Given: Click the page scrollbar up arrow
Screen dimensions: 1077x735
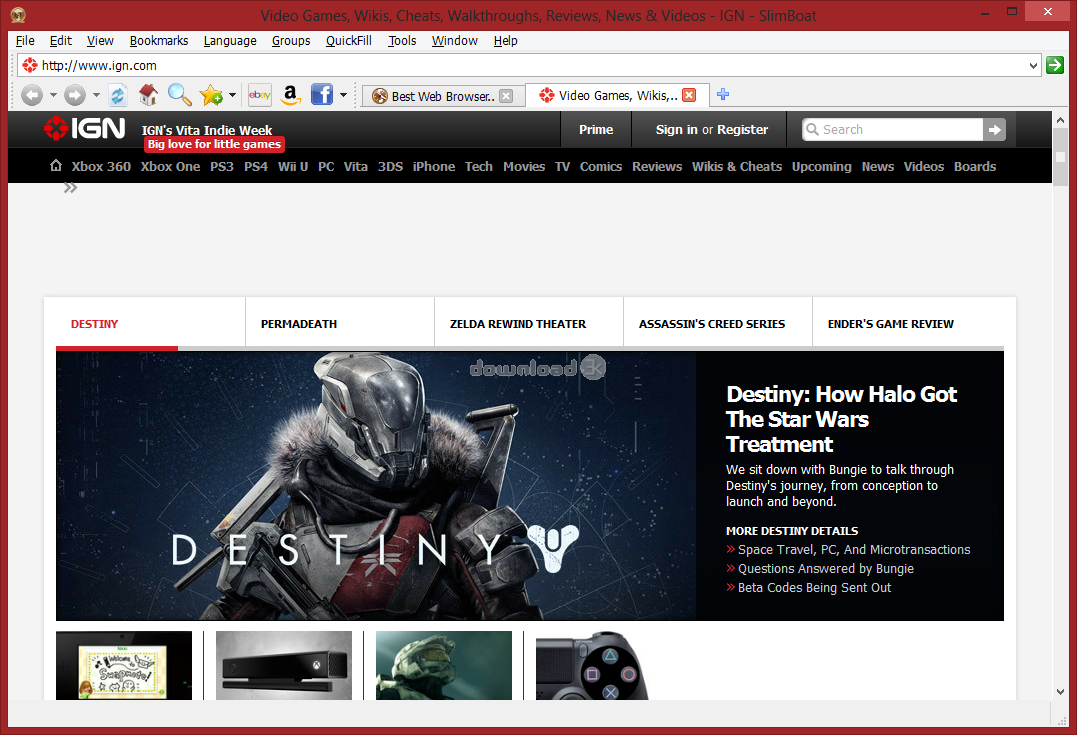Looking at the screenshot, I should 1061,120.
